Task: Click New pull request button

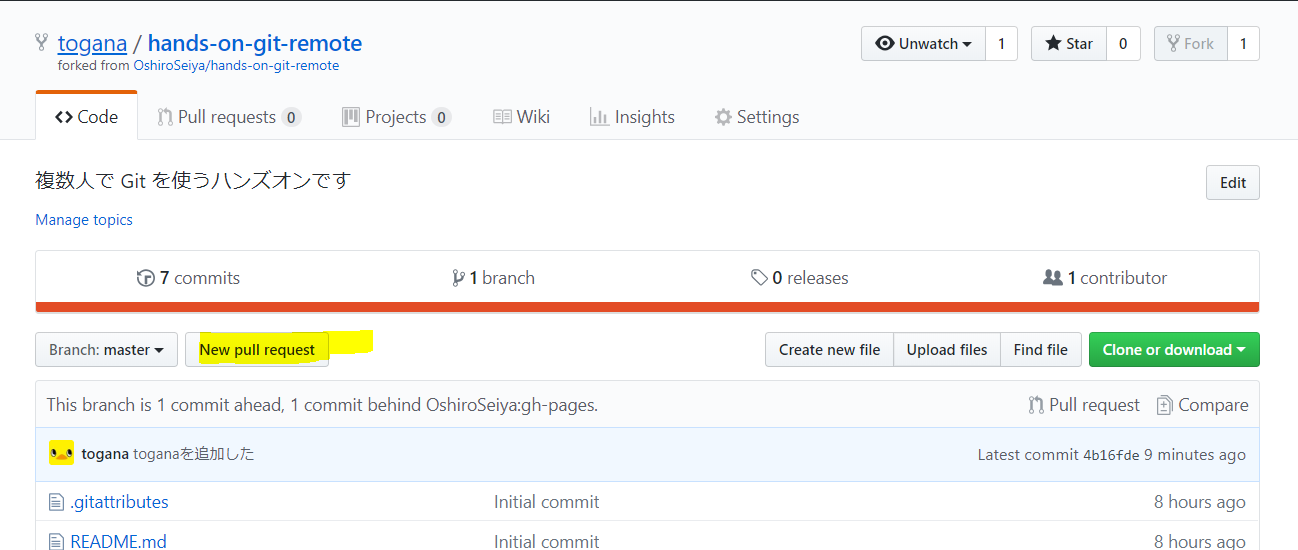Action: point(257,350)
